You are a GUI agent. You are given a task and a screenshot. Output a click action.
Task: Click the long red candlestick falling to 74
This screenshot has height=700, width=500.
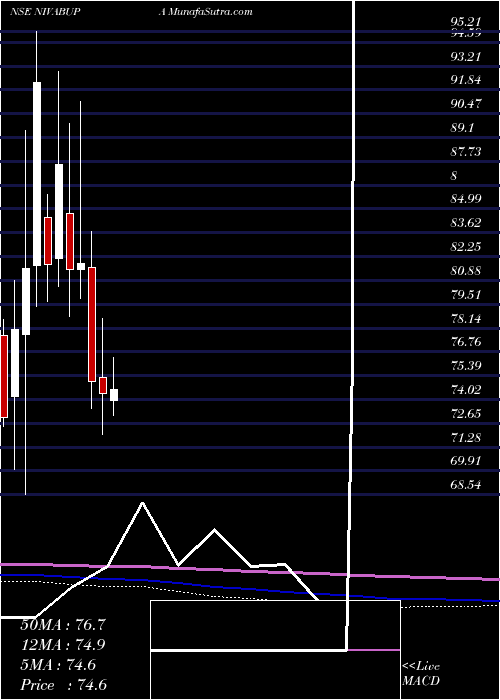92,324
